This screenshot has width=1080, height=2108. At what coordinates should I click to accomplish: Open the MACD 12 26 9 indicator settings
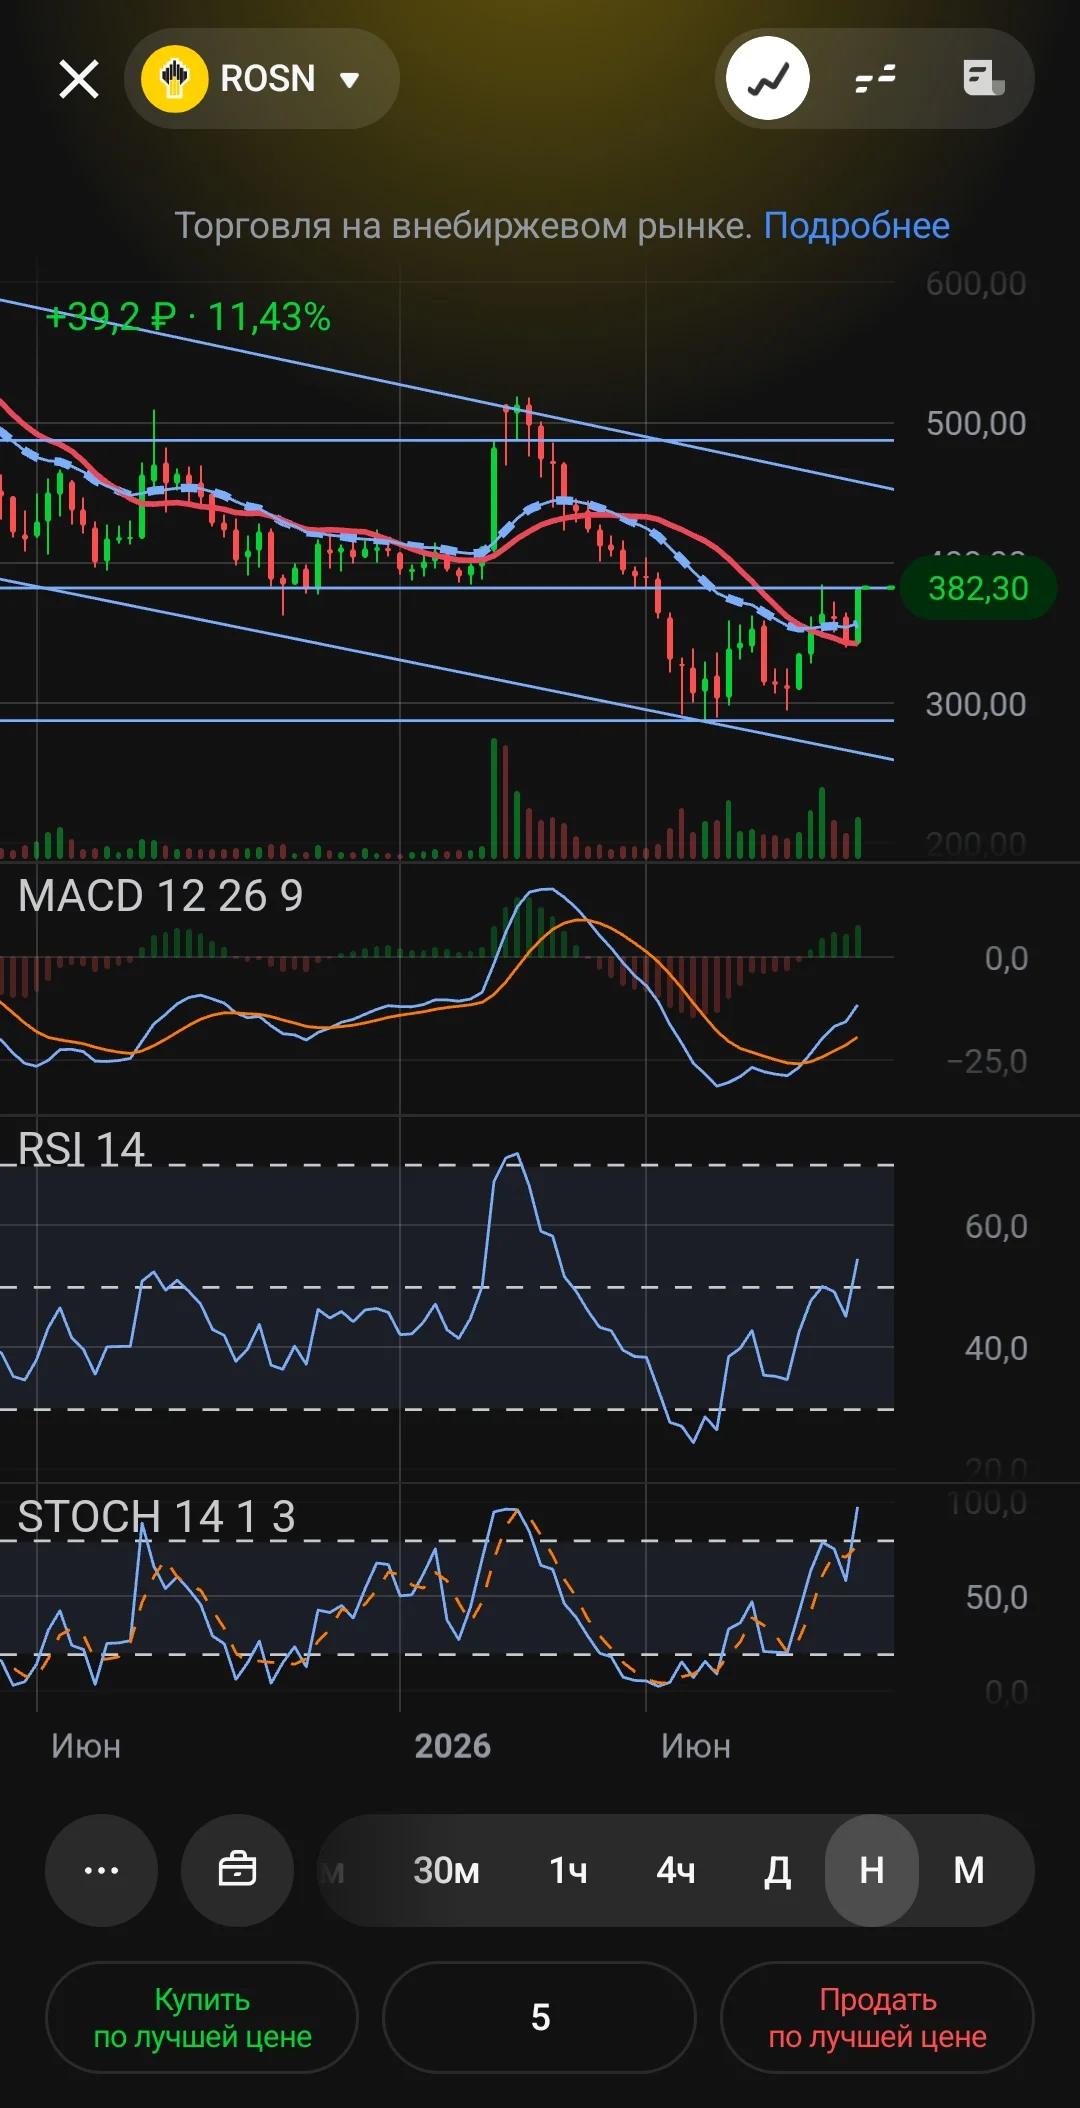tap(160, 896)
